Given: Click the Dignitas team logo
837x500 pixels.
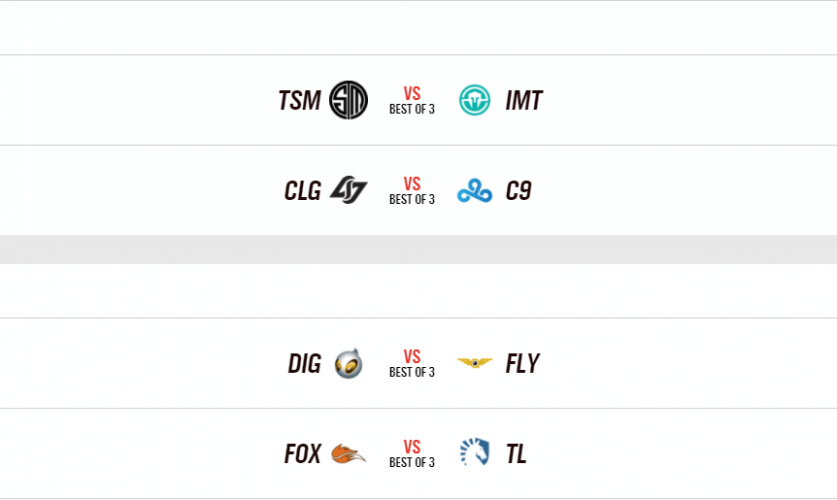Looking at the screenshot, I should (348, 364).
